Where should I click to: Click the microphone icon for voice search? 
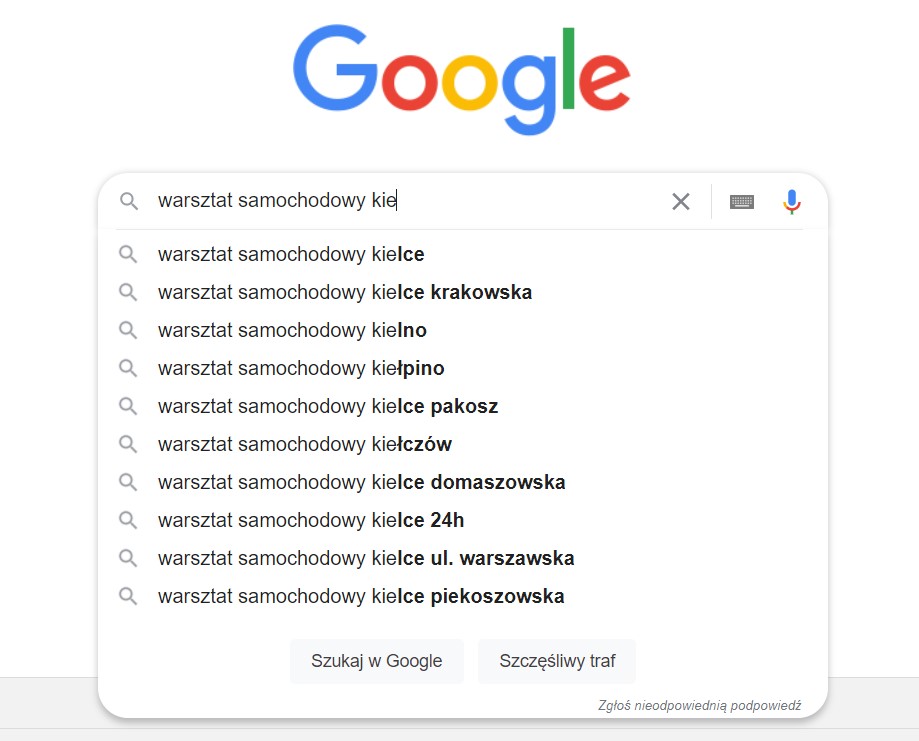pyautogui.click(x=791, y=201)
